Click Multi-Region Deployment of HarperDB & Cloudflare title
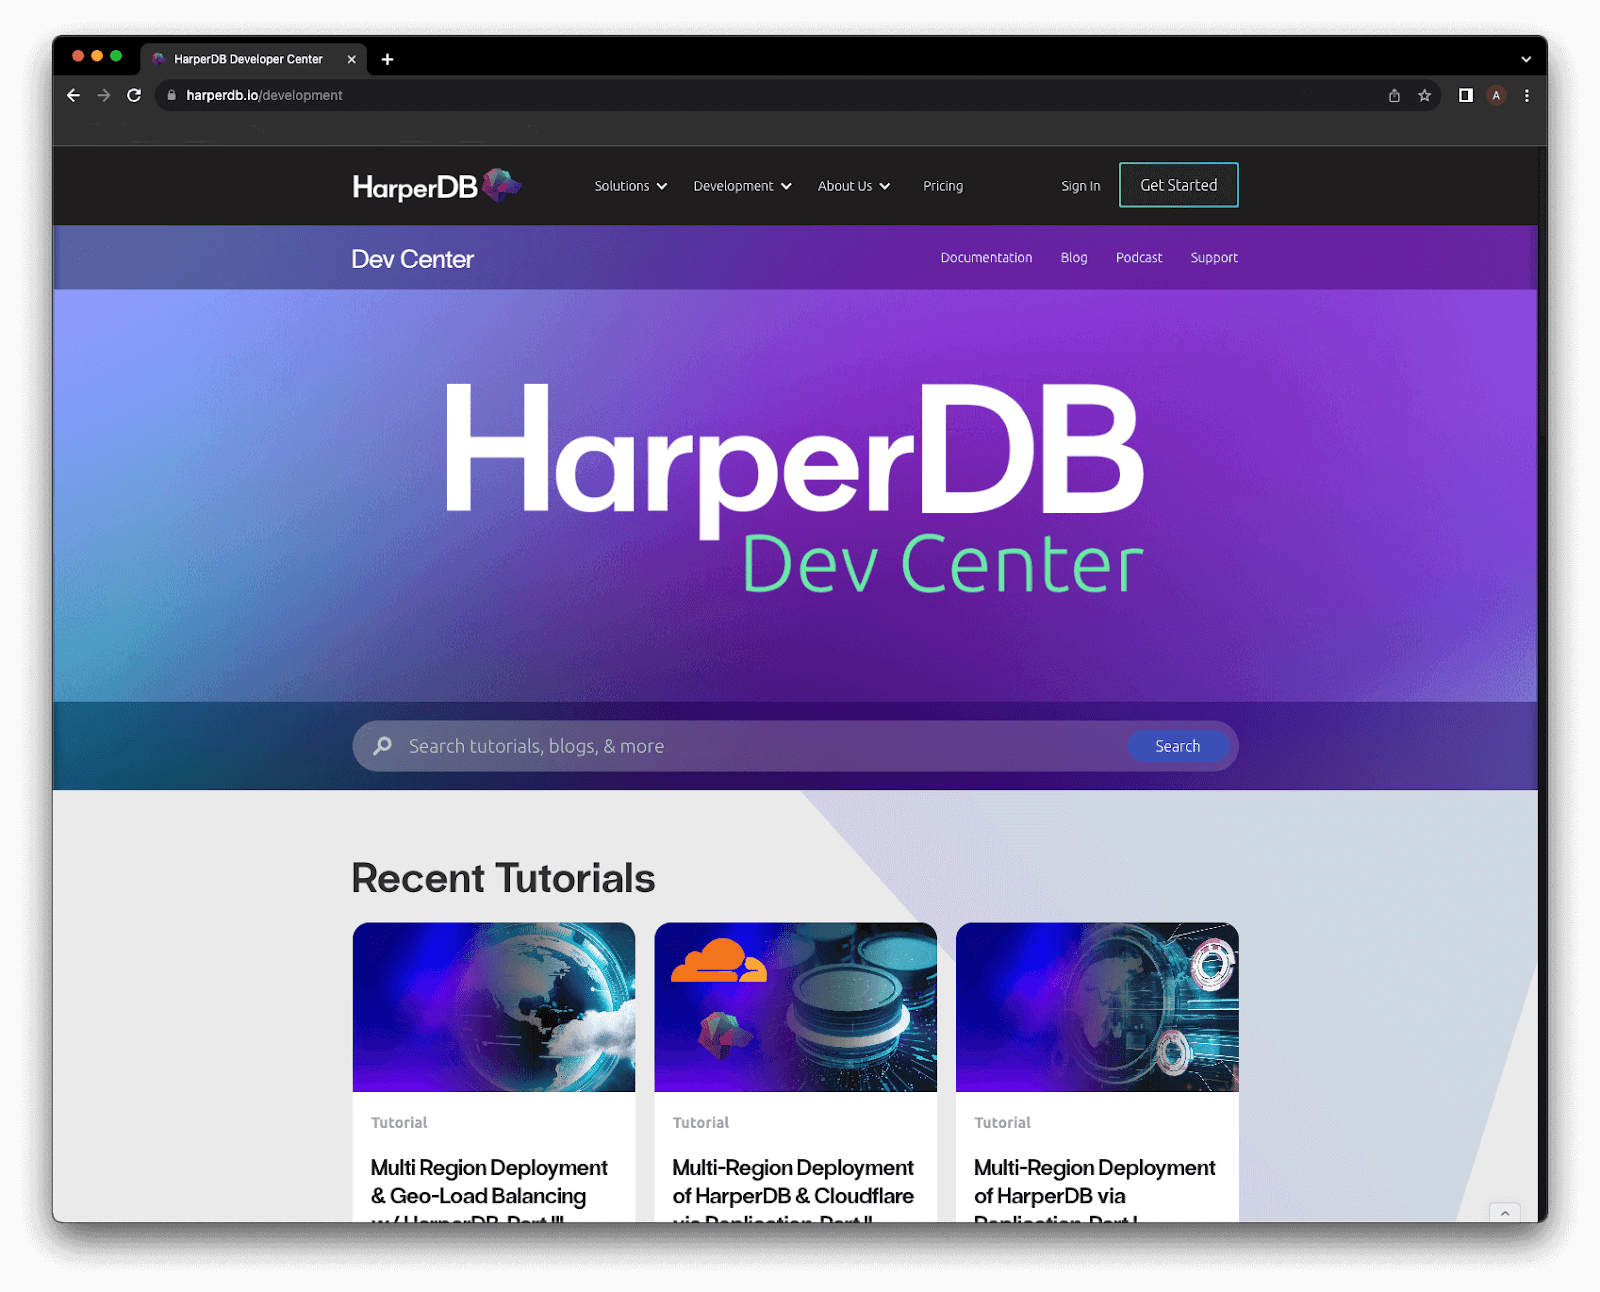1600x1292 pixels. [x=793, y=1190]
